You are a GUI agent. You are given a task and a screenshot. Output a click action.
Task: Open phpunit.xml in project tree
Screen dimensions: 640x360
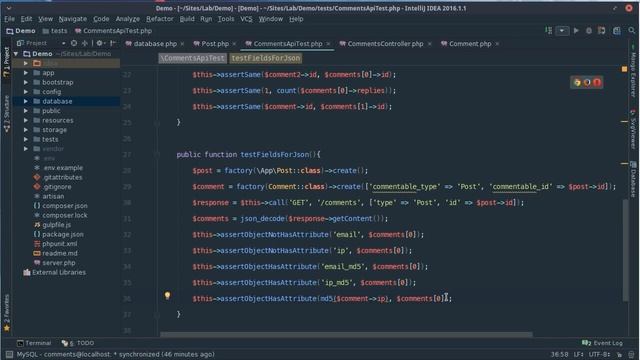56,244
